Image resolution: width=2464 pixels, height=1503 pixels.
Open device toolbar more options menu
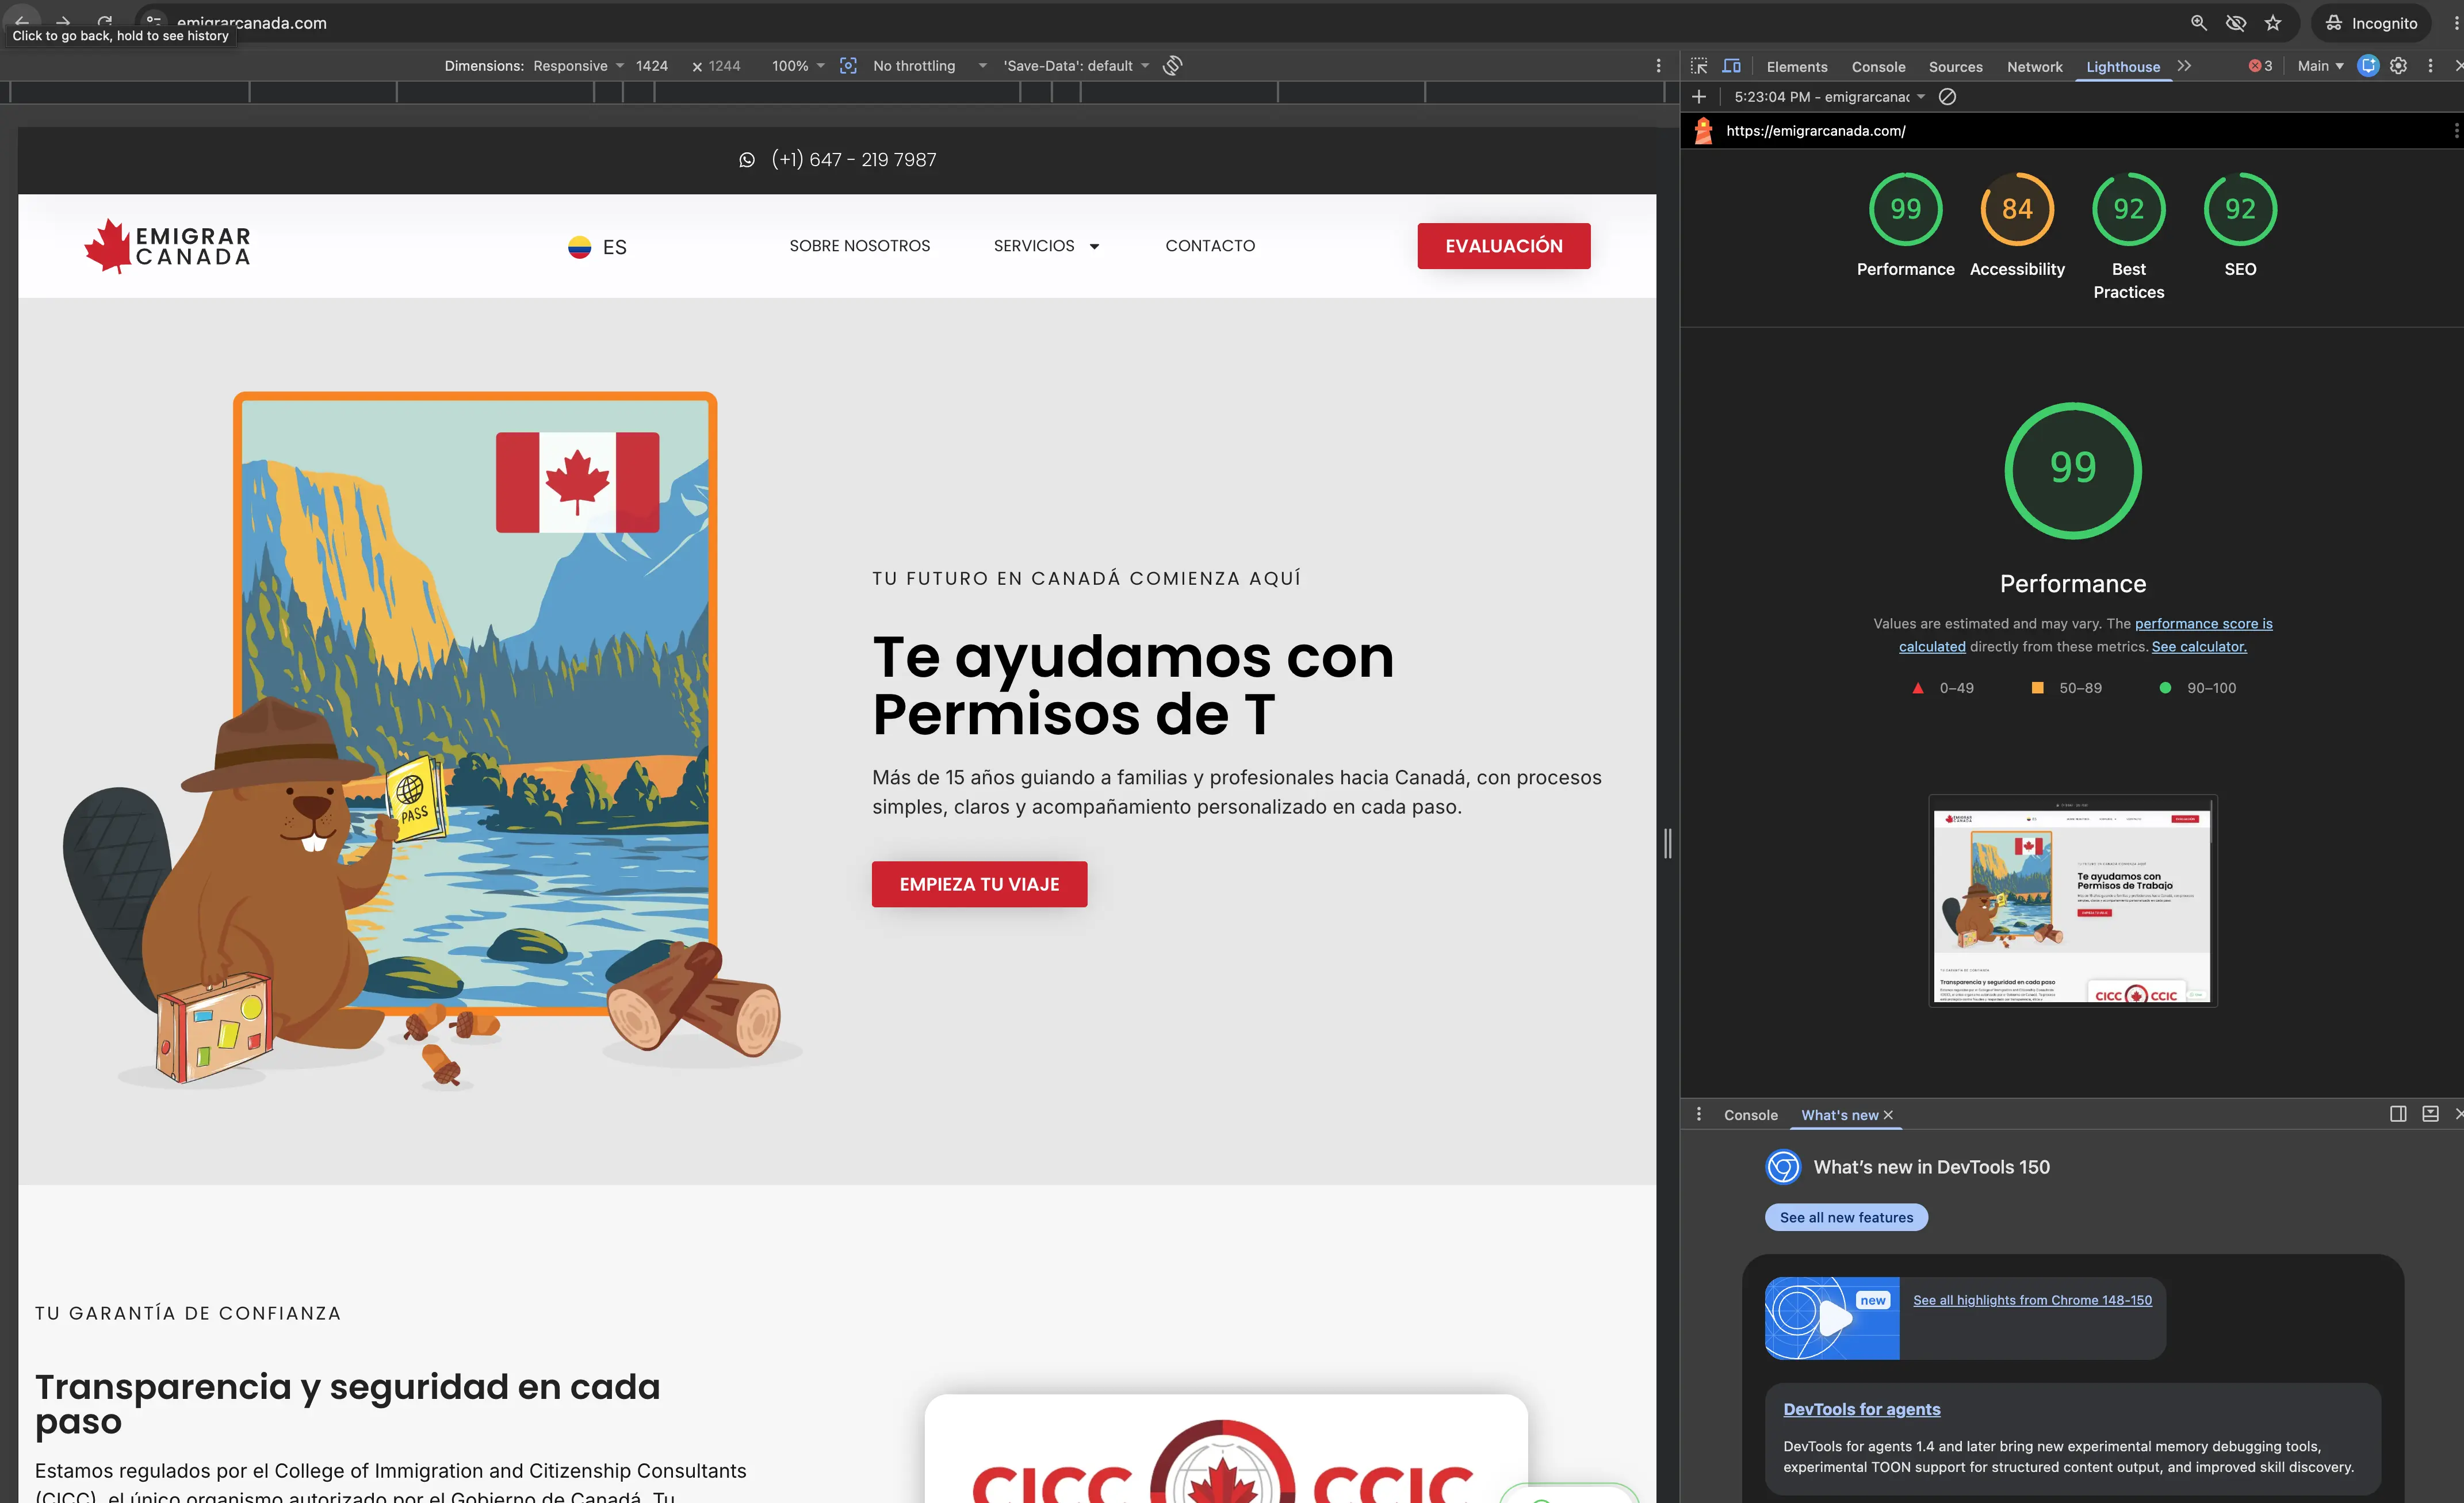[x=1658, y=66]
